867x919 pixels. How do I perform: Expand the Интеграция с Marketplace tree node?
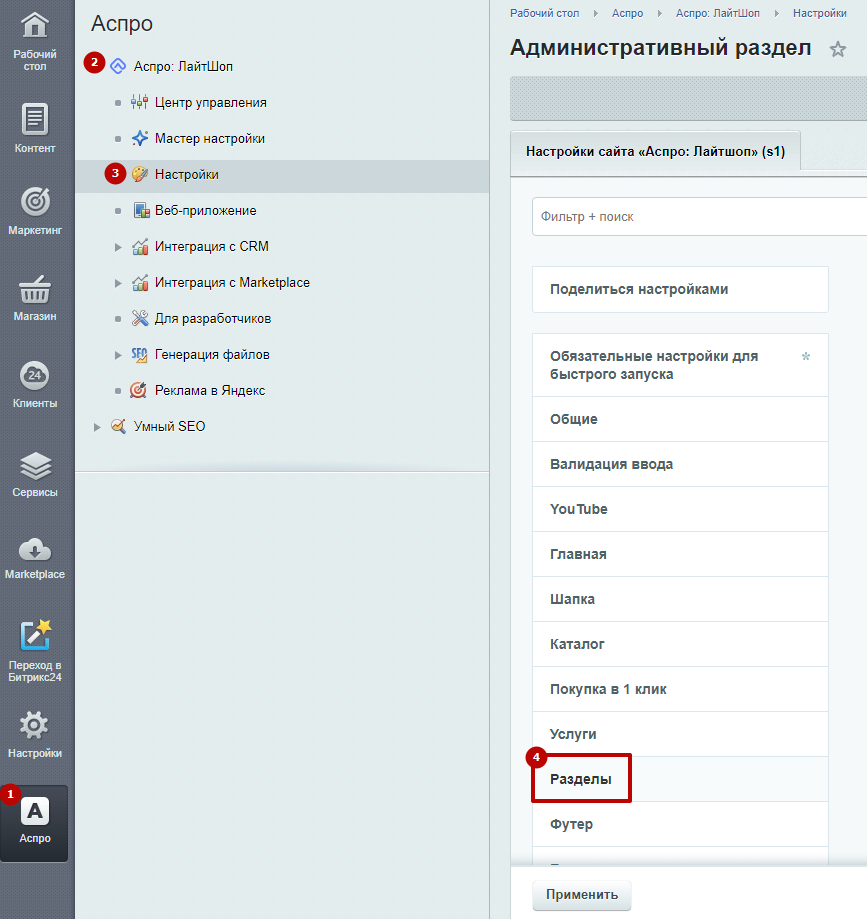pyautogui.click(x=118, y=283)
